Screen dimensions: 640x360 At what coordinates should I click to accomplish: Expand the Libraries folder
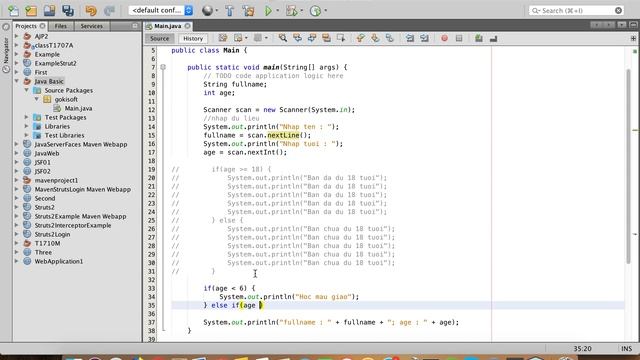[x=27, y=126]
